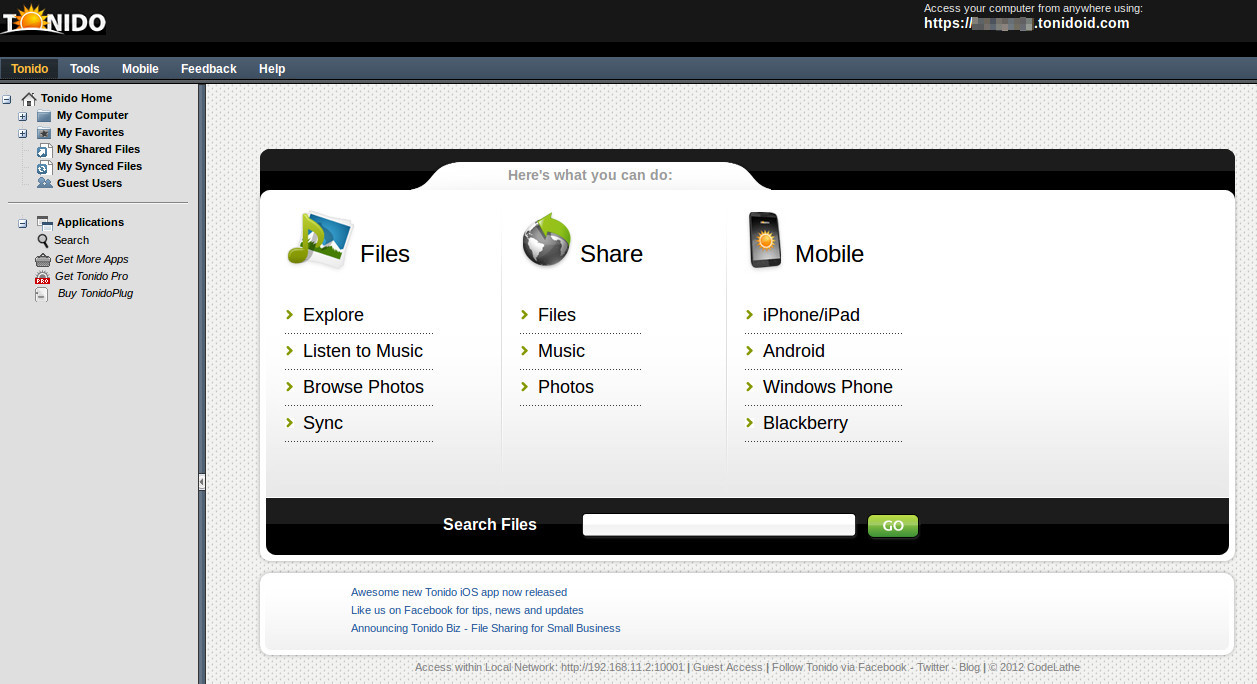Click the Search magnifier icon in sidebar
Screen dimensions: 1257x684
coord(43,241)
